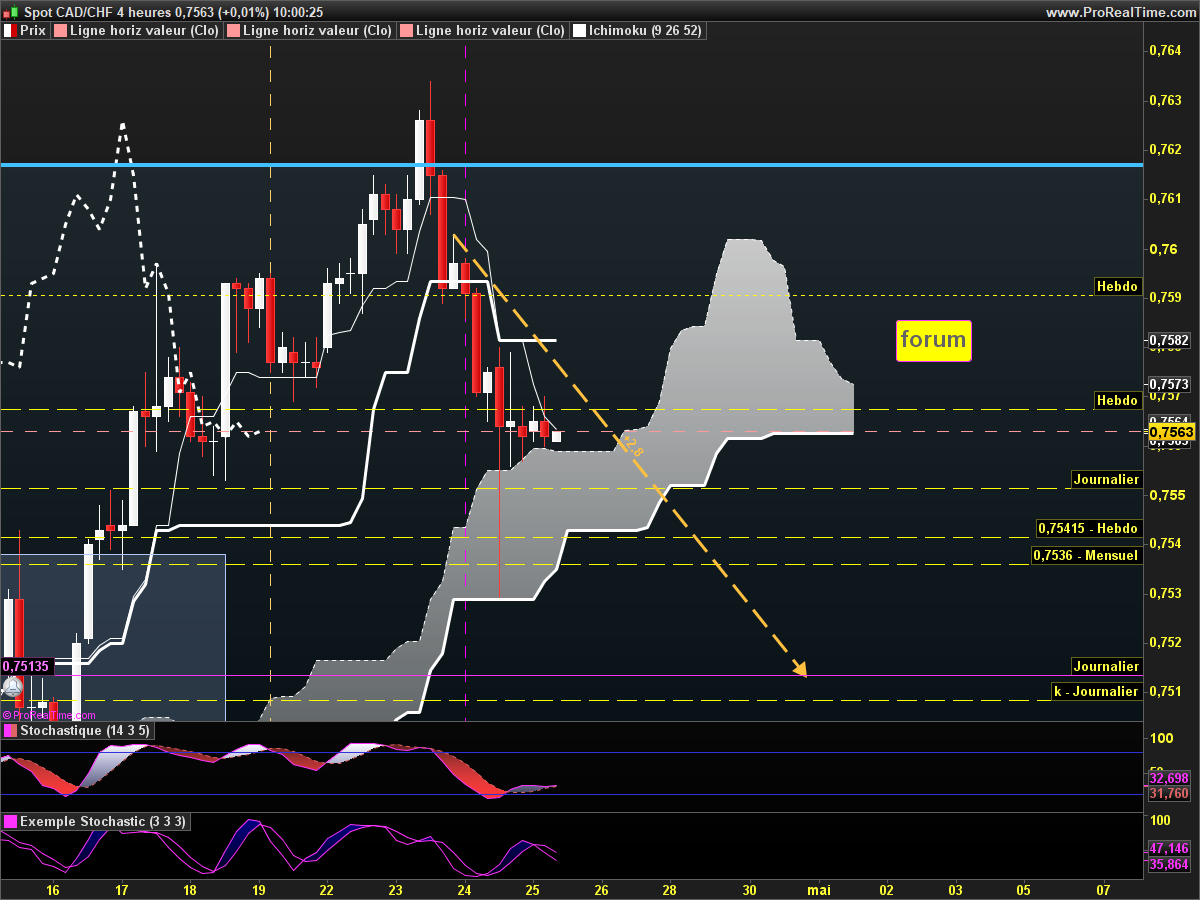Click the Ichimoku legend color swatch
This screenshot has height=900, width=1200.
click(579, 31)
